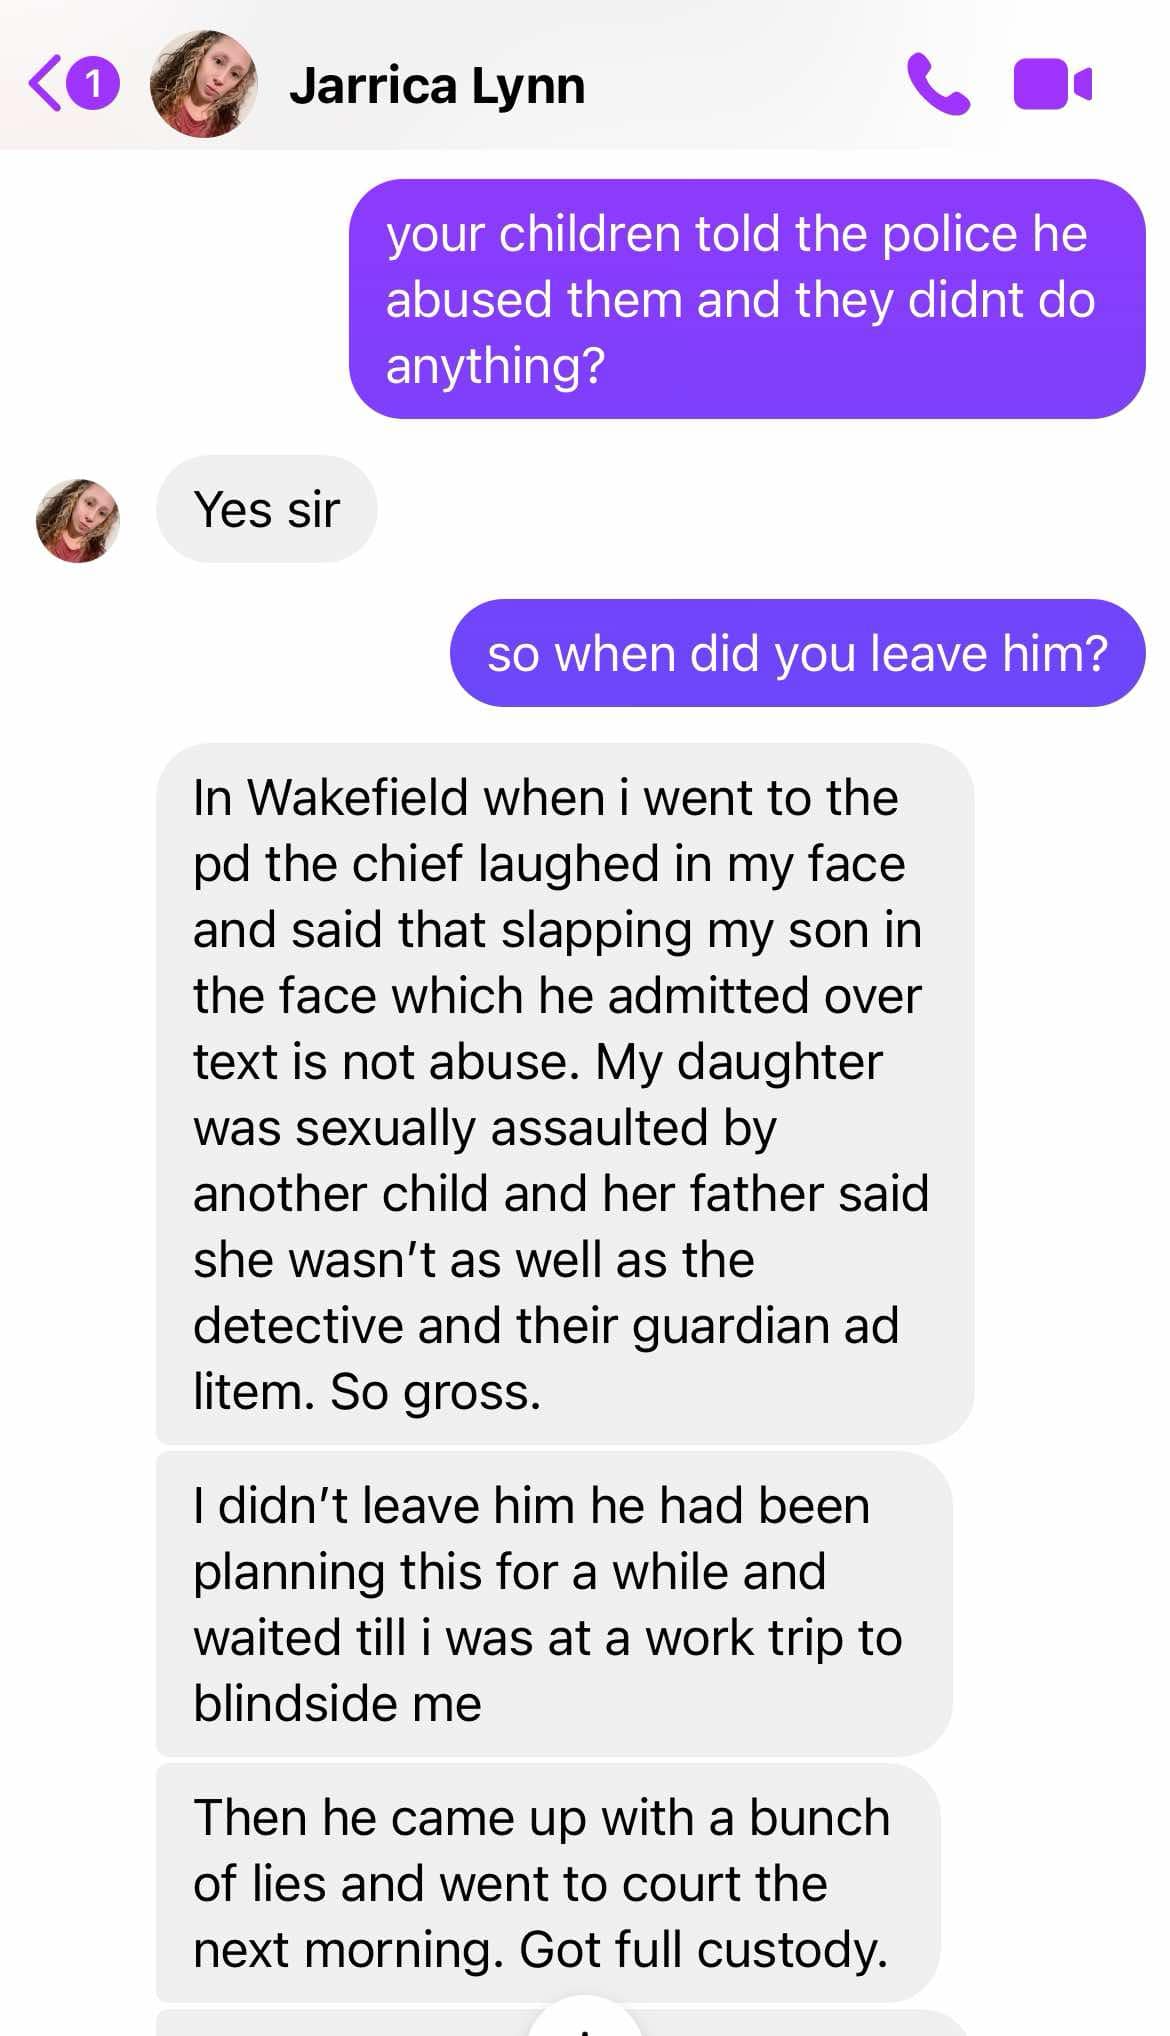Tap the word 'anything?' in purple bubble
1170x2036 pixels.
(x=496, y=366)
